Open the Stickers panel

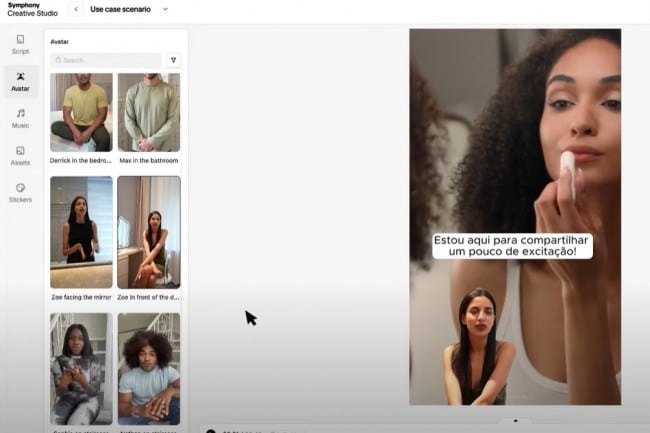(20, 192)
